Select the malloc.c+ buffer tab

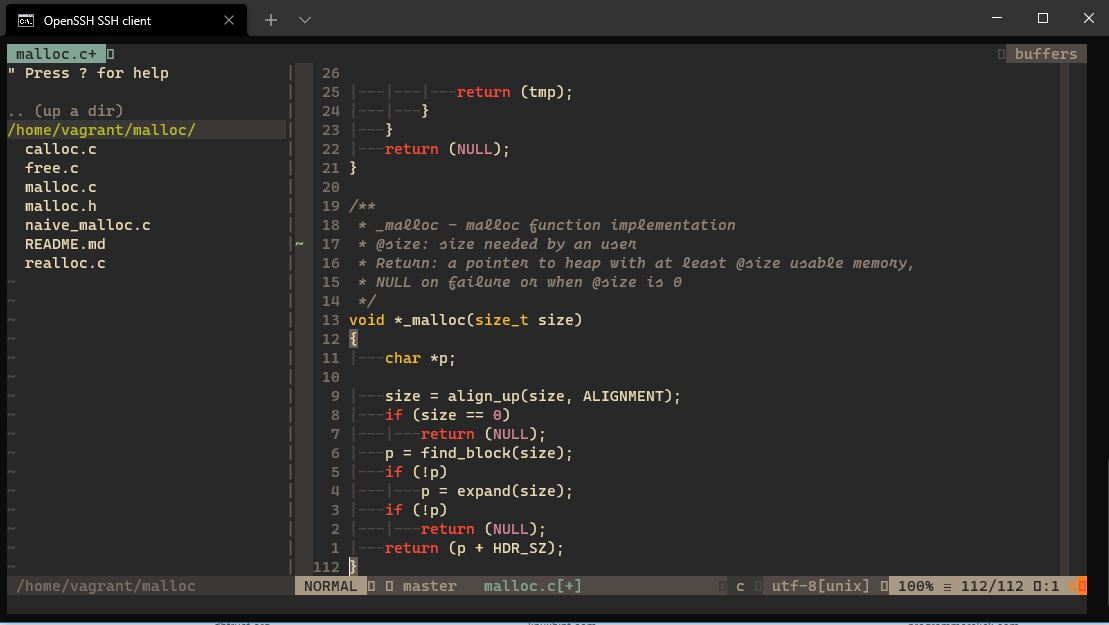[56, 54]
